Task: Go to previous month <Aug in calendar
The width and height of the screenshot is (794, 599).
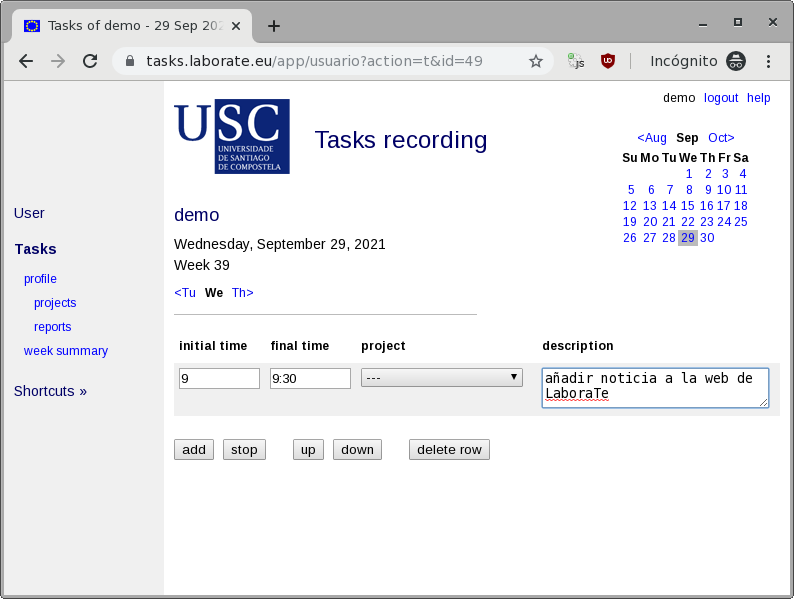Action: (652, 138)
